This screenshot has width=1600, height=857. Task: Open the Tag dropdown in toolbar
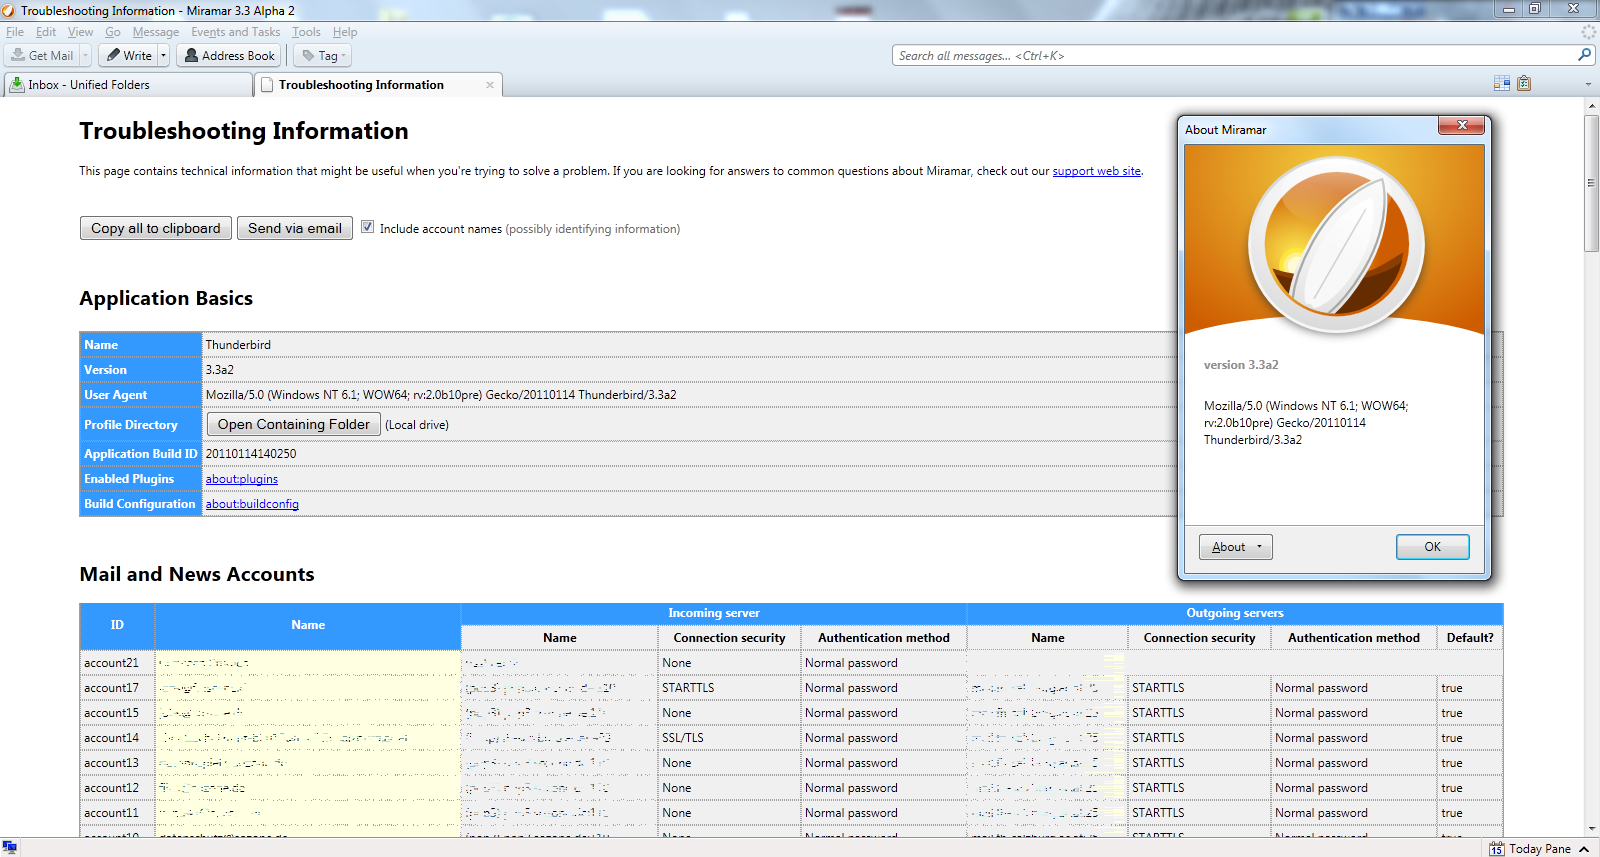point(323,56)
